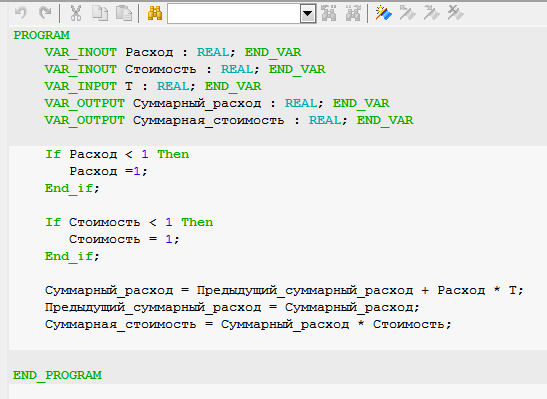Click Суммарный_расход in the VAR_OUTPUT declaration
Screen dimensions: 547x399
click(197, 104)
